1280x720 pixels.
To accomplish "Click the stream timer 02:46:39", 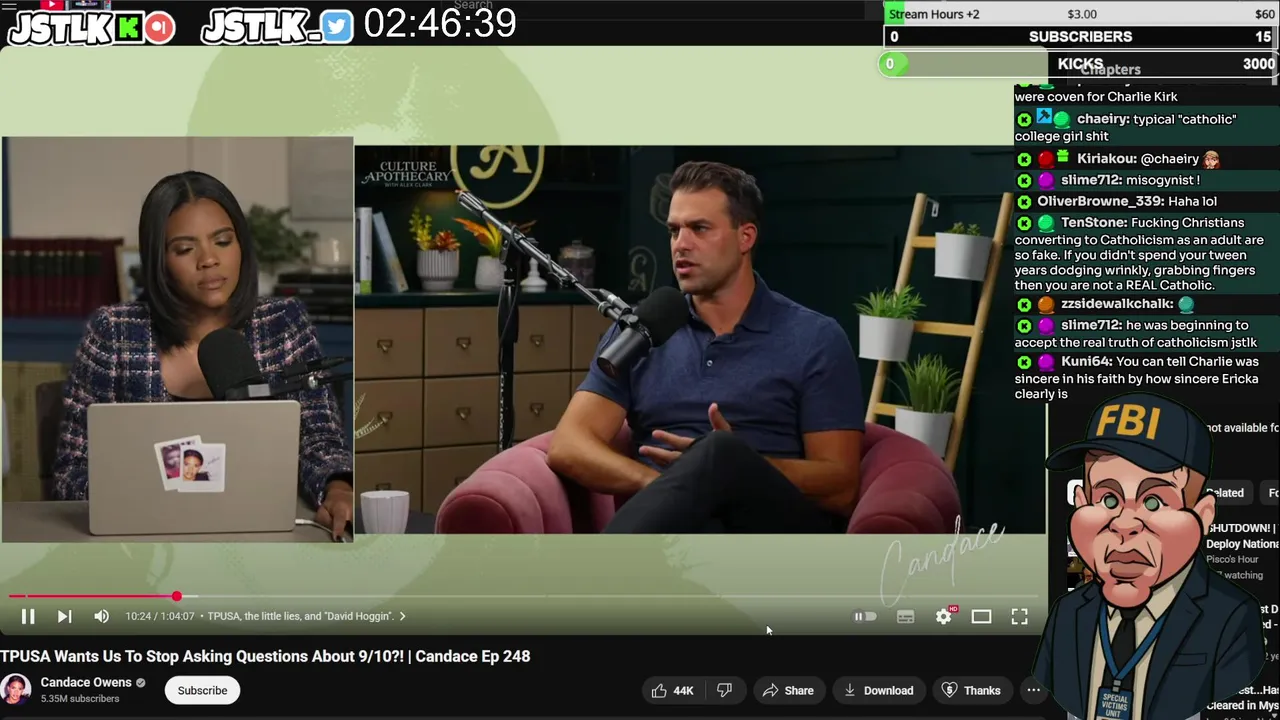I will coord(440,24).
